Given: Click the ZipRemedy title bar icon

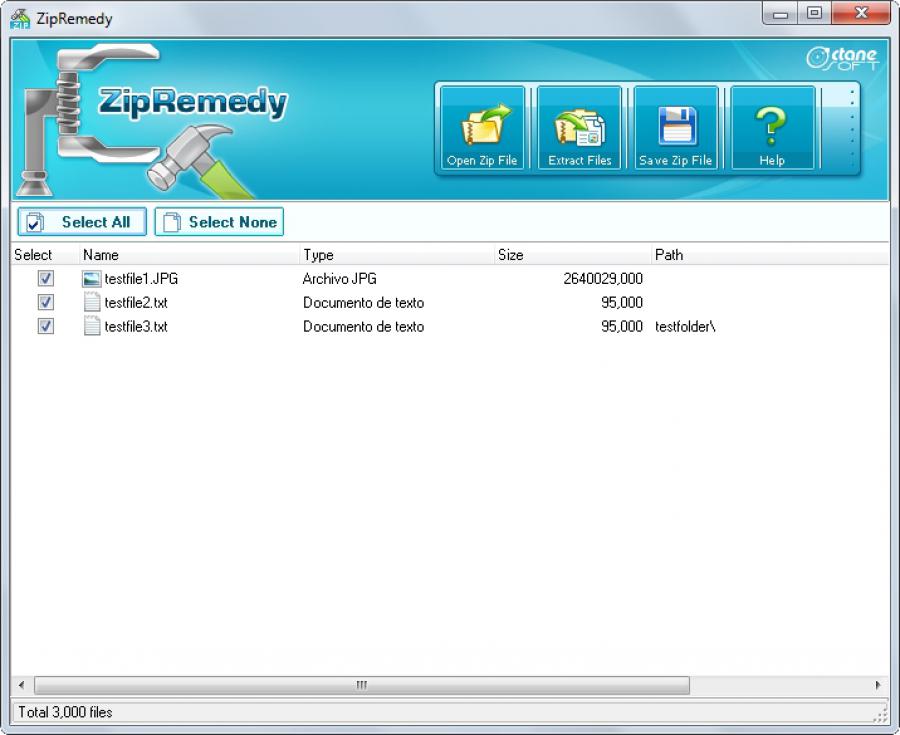Looking at the screenshot, I should tap(20, 19).
